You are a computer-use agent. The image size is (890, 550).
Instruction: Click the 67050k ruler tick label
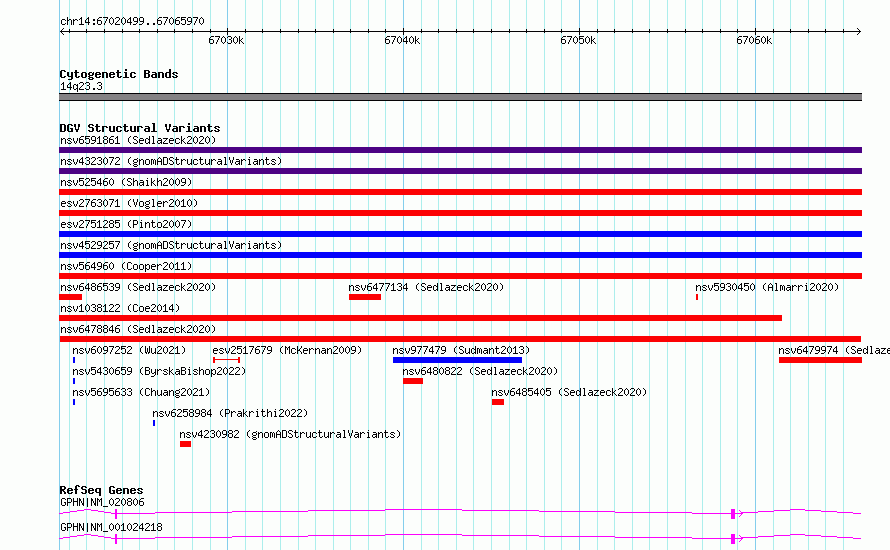578,40
